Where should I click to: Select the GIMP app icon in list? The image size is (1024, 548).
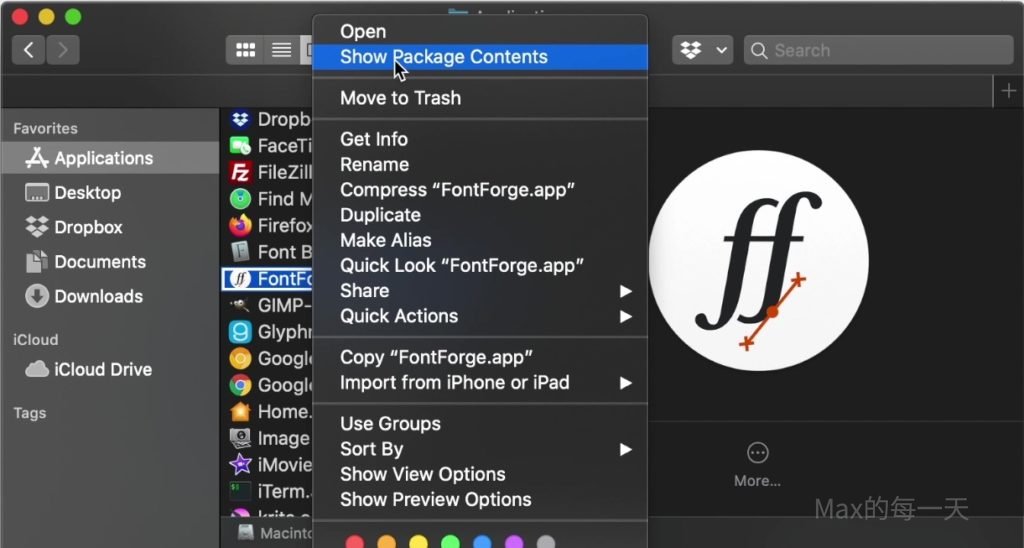coord(240,305)
